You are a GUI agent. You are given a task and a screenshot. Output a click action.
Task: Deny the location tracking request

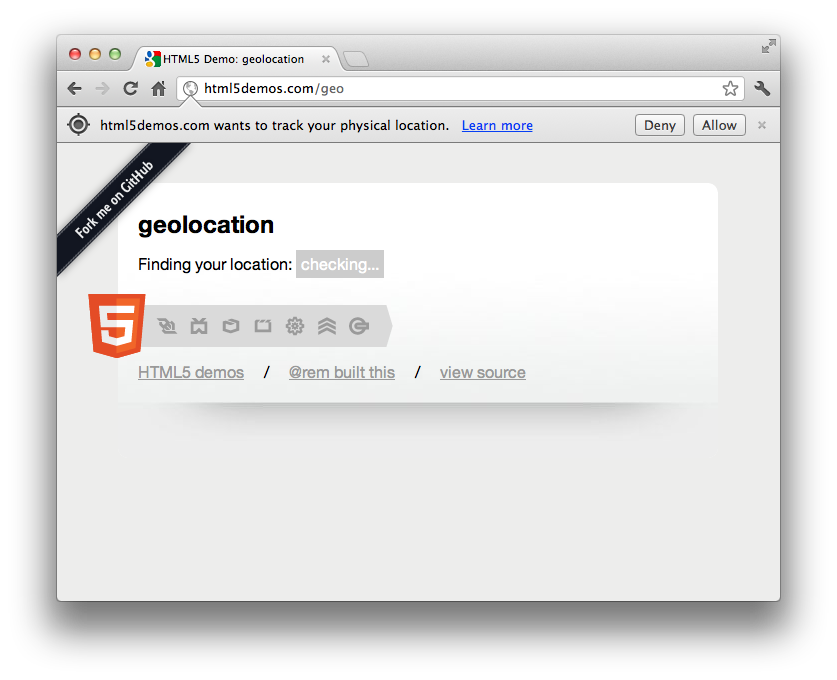660,125
